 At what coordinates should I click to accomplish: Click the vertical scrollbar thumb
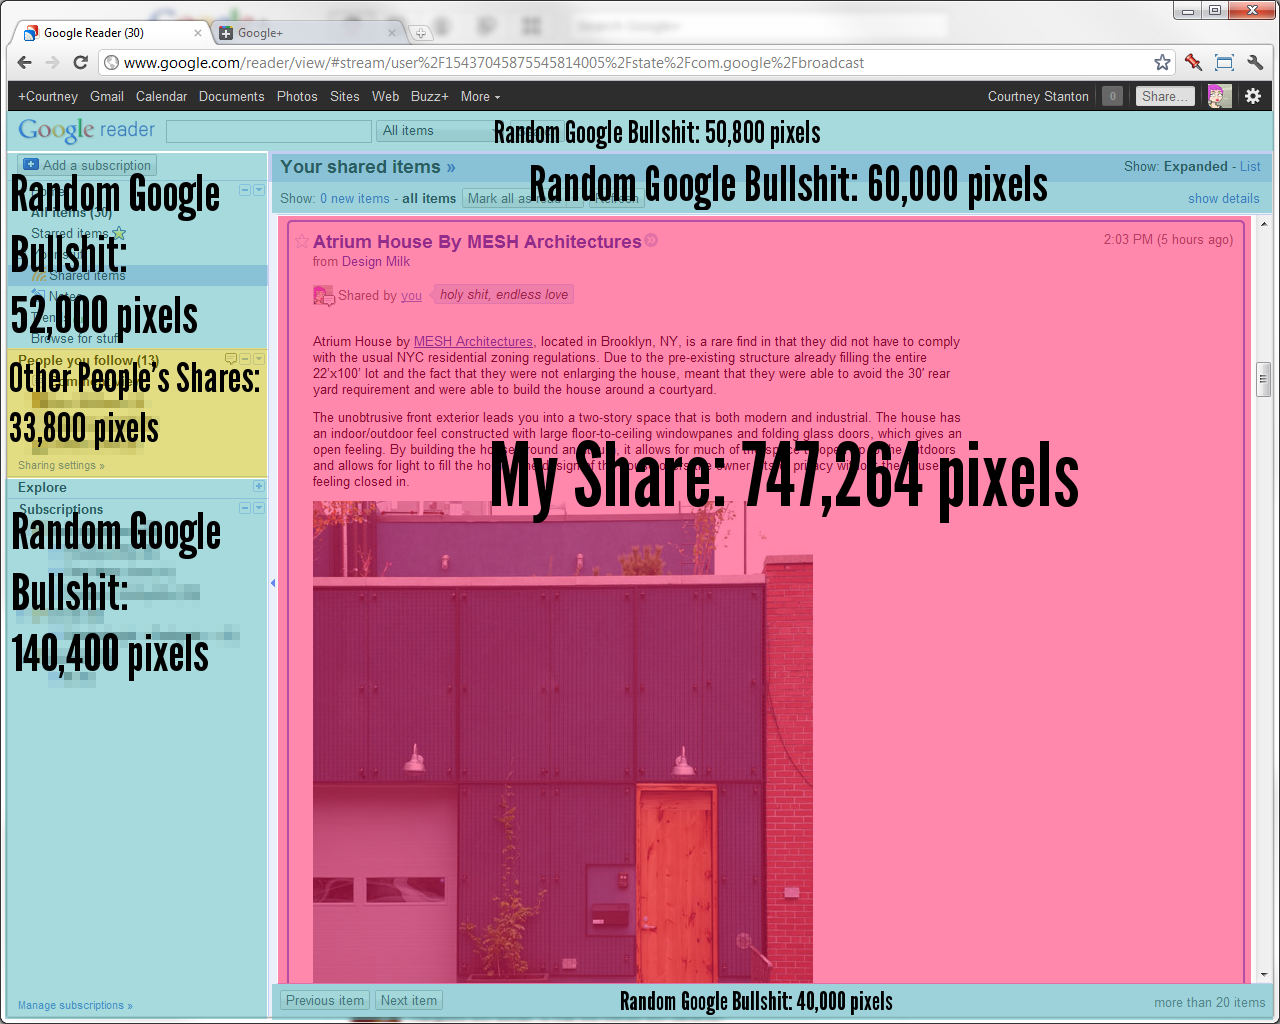tap(1264, 379)
